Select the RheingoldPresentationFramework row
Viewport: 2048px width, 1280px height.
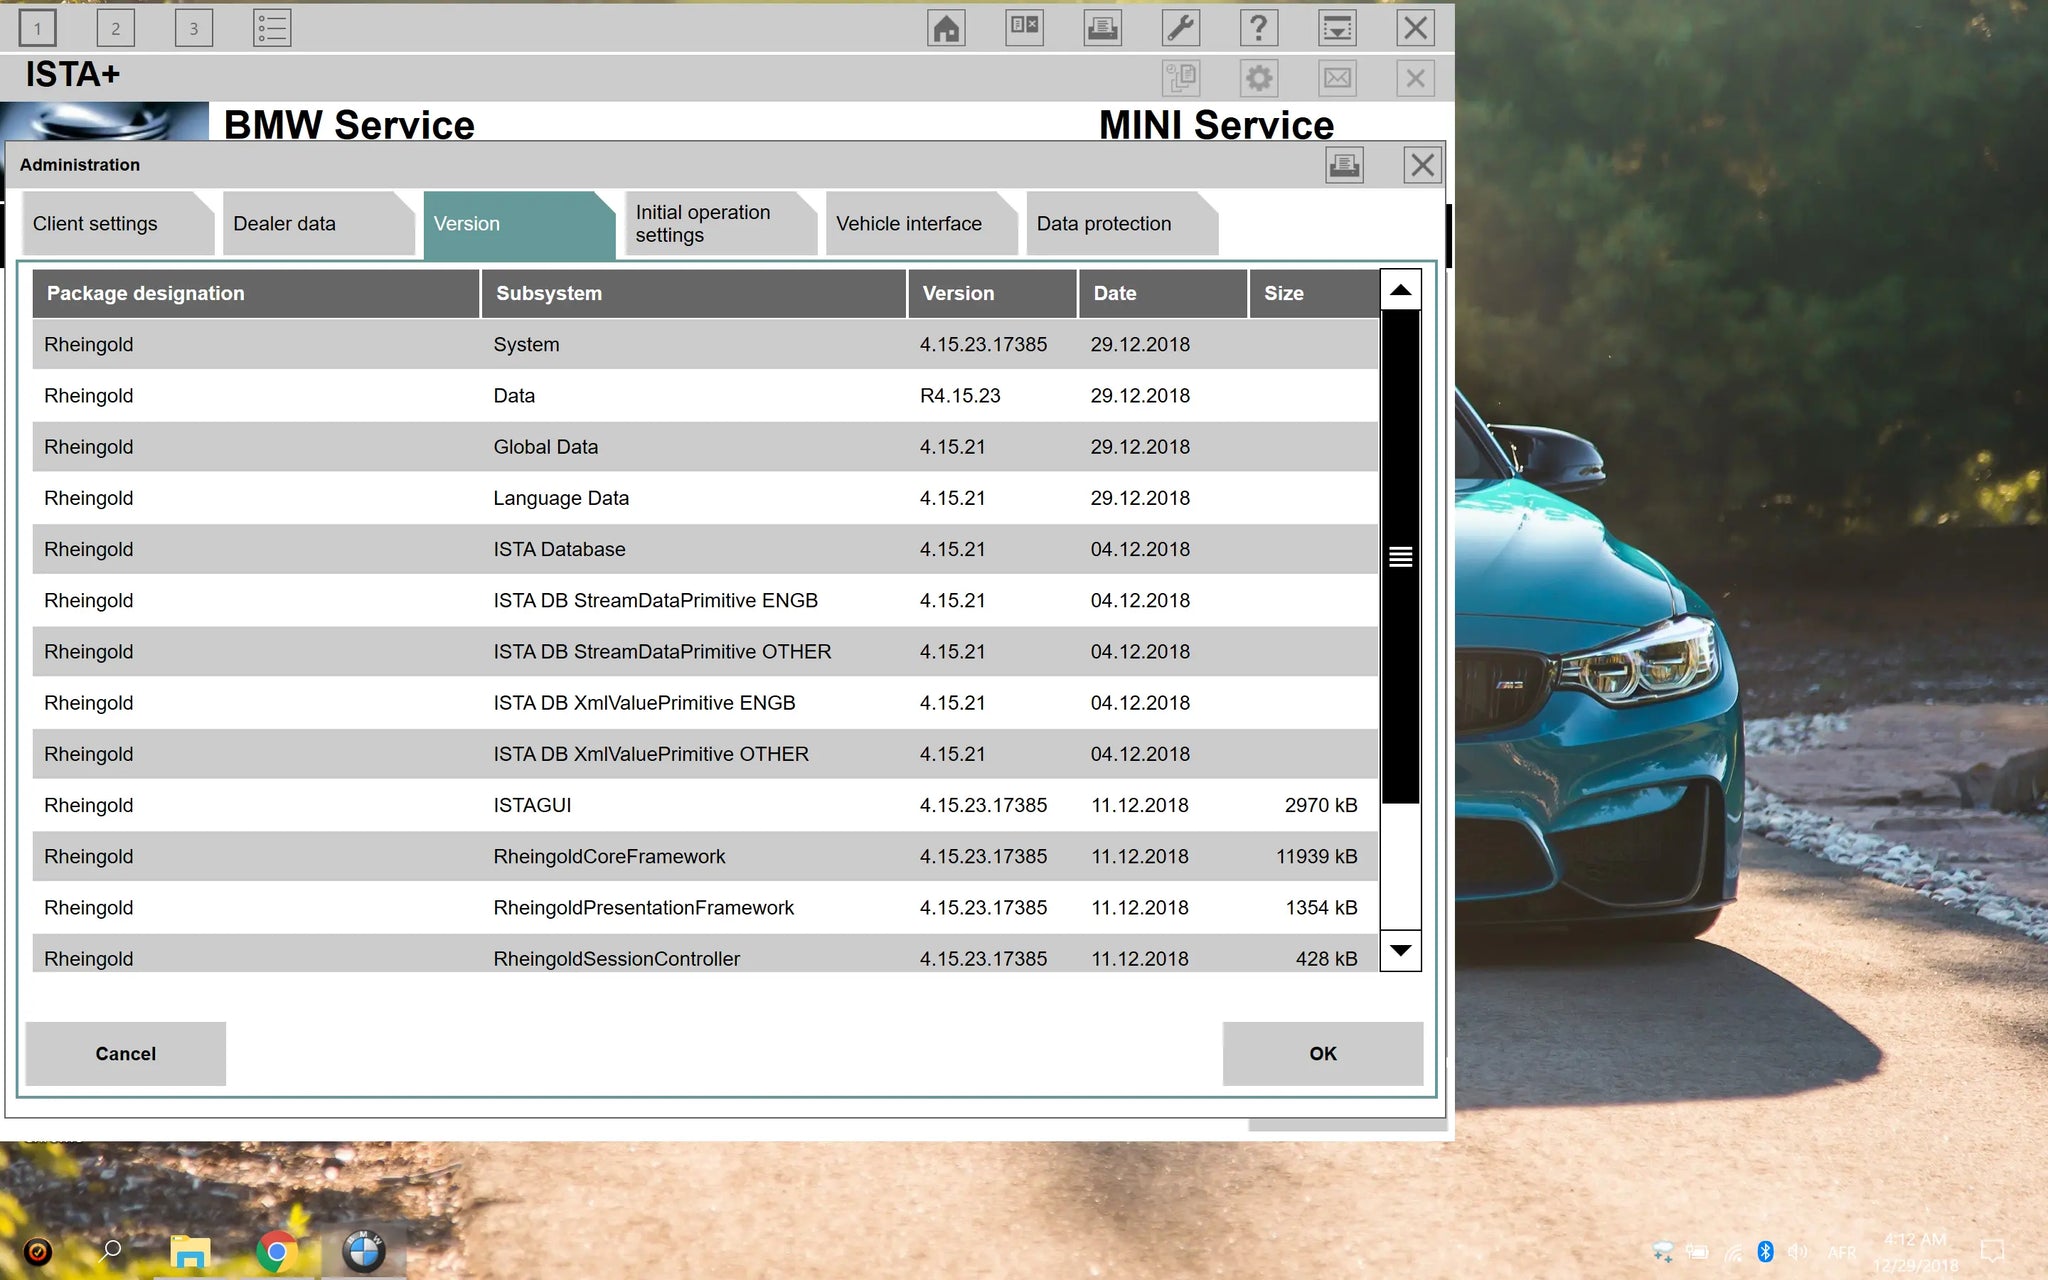pyautogui.click(x=705, y=908)
